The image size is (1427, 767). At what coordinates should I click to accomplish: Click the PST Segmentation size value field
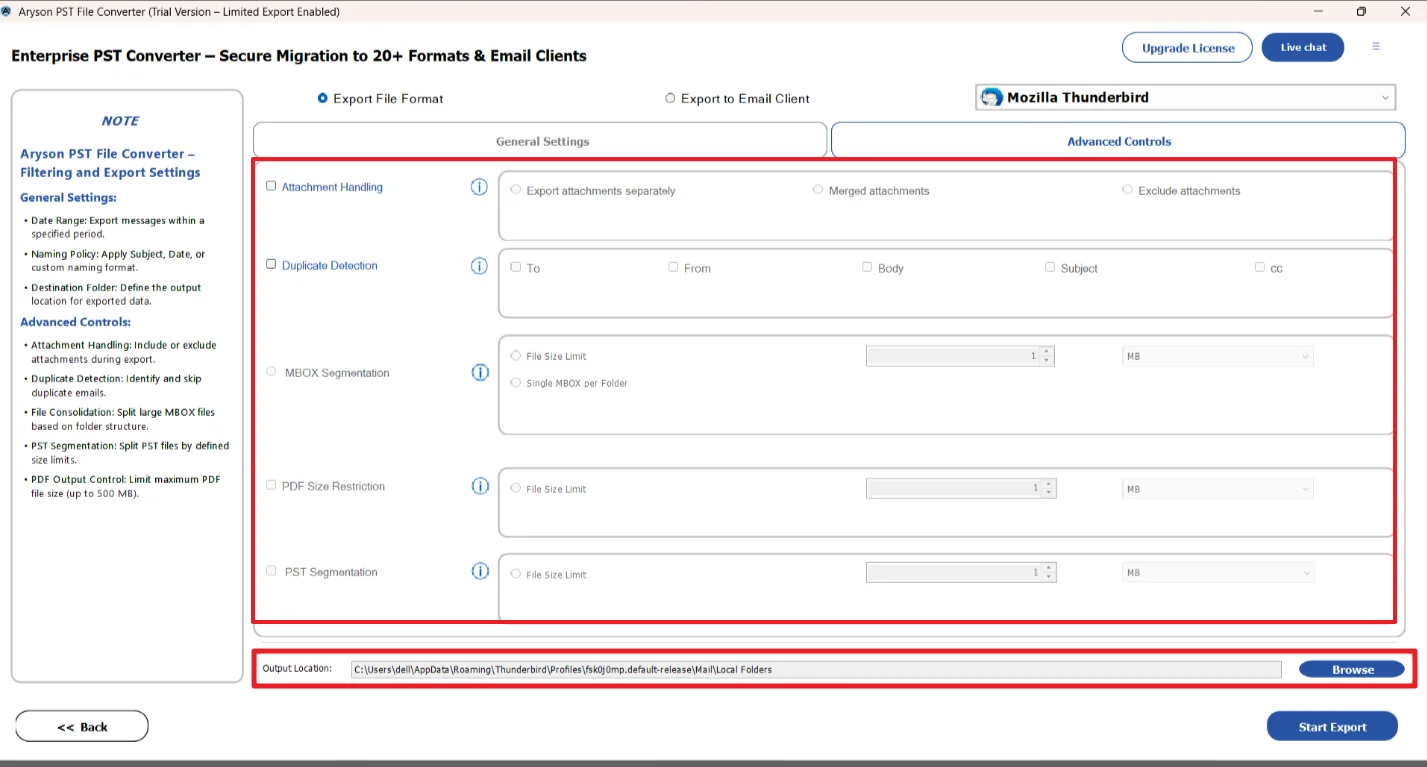tap(953, 573)
